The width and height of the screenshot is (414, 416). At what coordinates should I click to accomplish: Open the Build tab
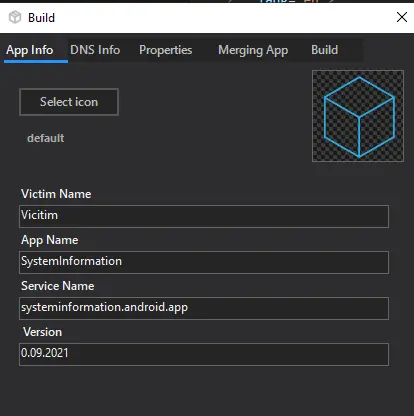(324, 50)
